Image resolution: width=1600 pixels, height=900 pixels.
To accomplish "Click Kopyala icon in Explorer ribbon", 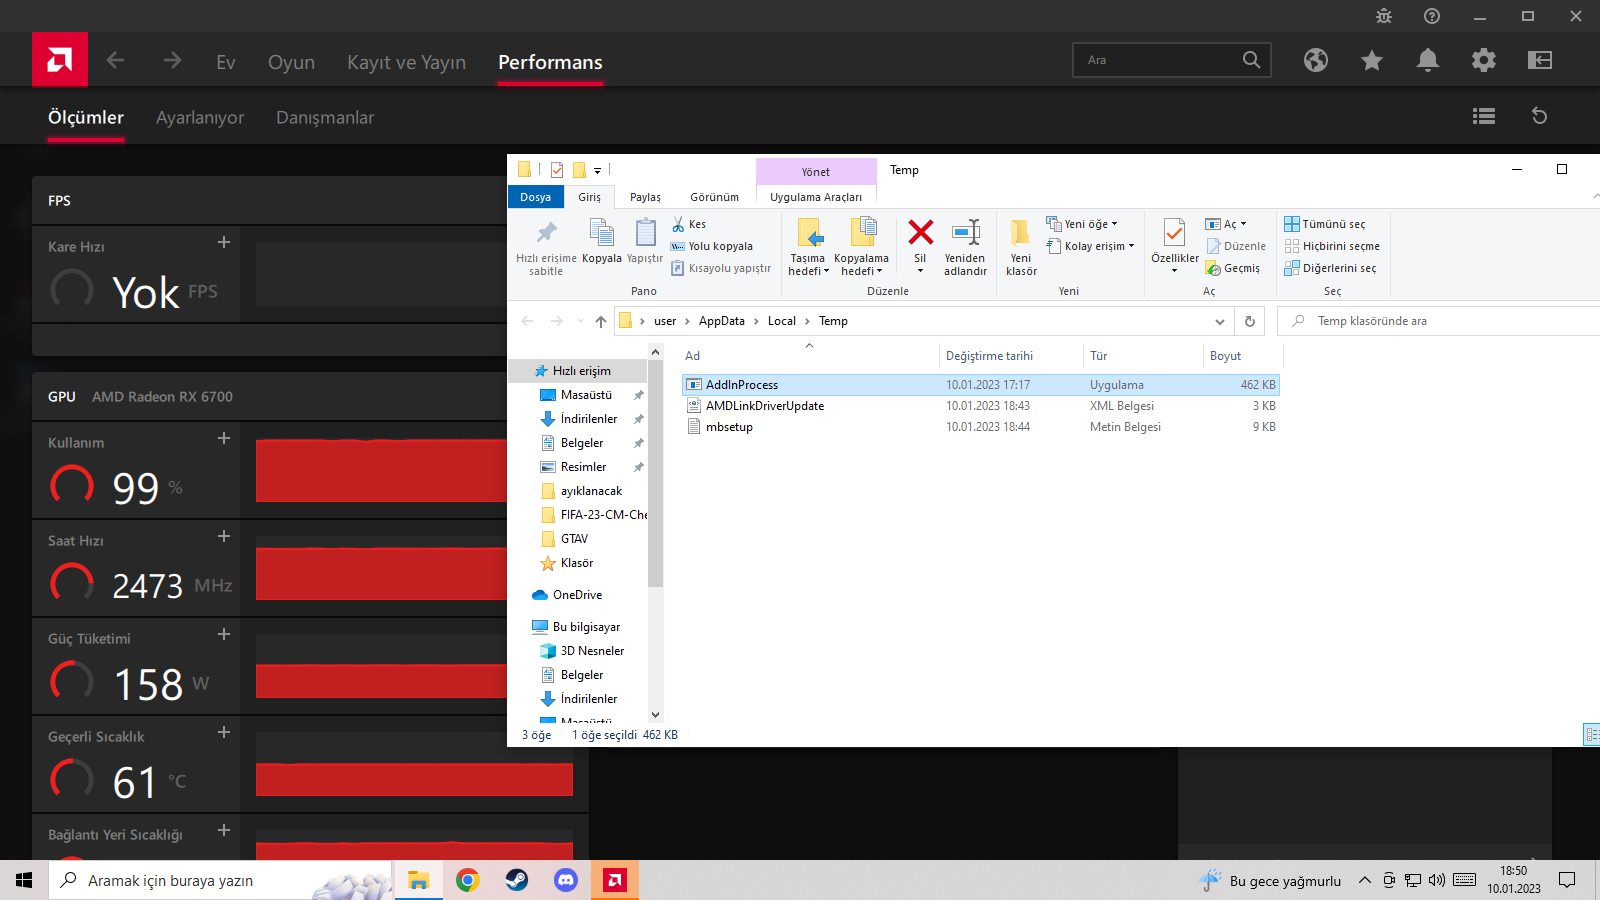I will click(602, 241).
